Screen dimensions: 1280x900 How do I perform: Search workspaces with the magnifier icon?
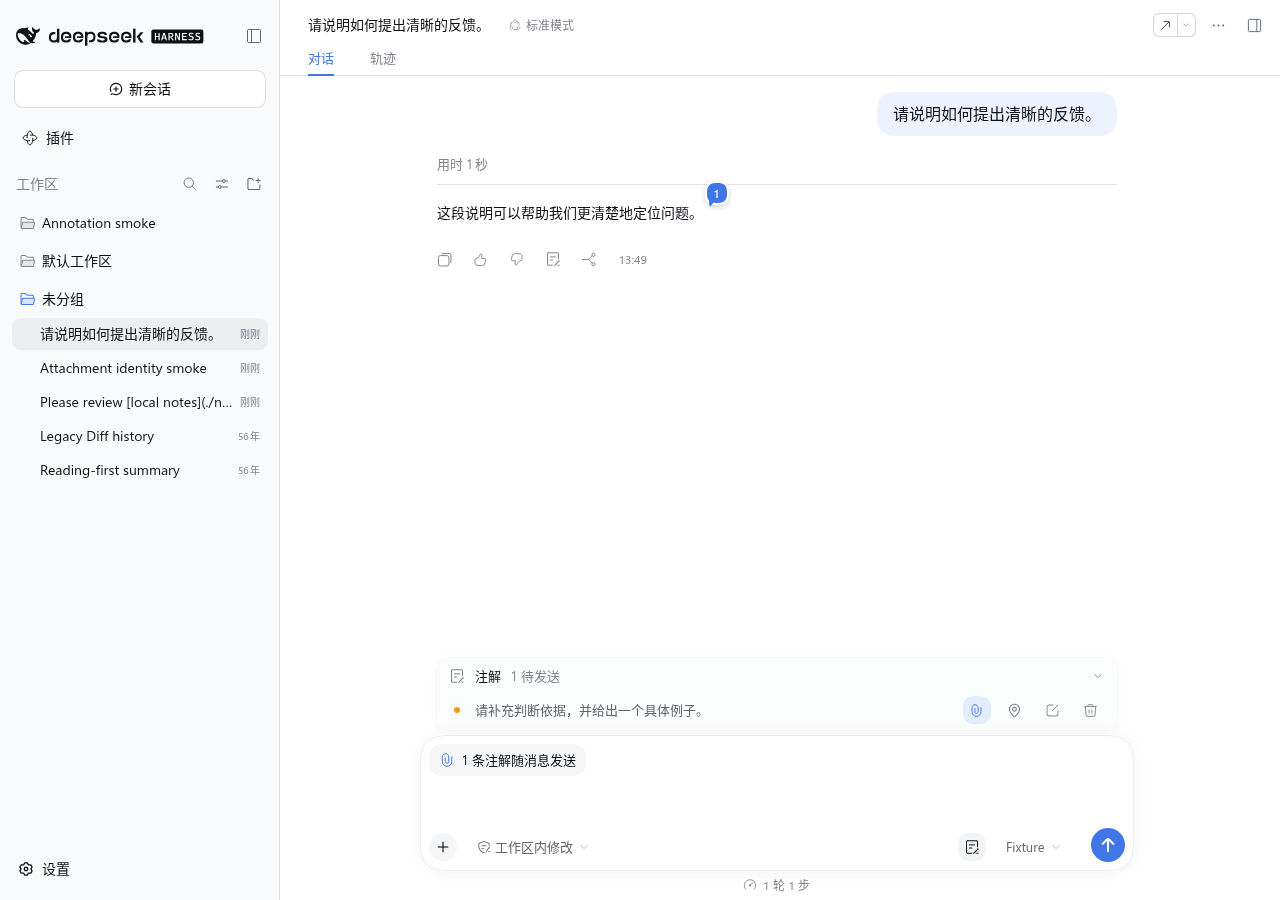190,184
